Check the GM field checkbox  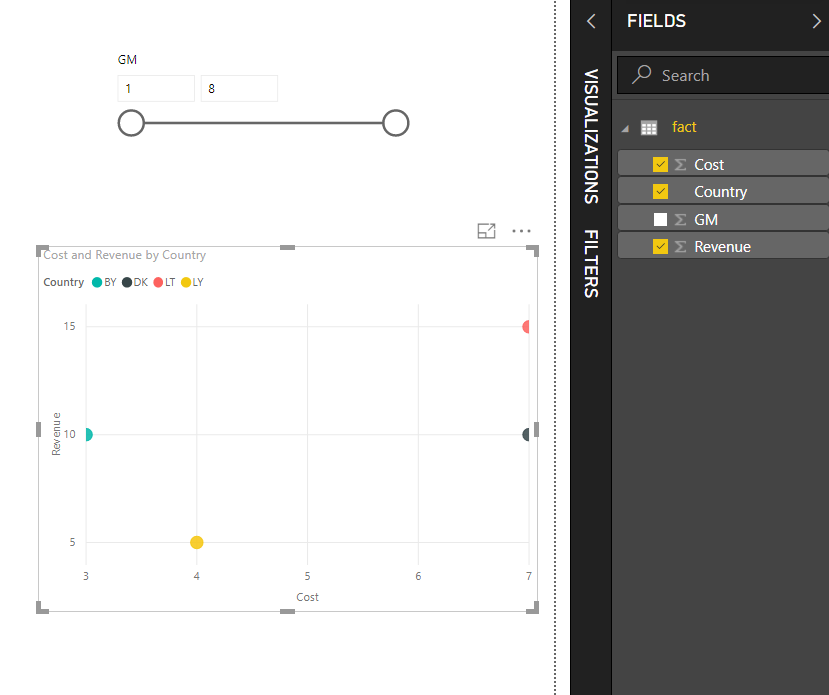[x=660, y=219]
